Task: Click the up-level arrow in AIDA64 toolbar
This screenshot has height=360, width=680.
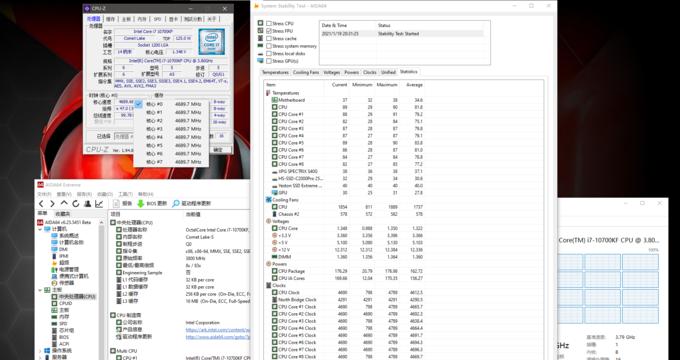Action: pos(64,203)
